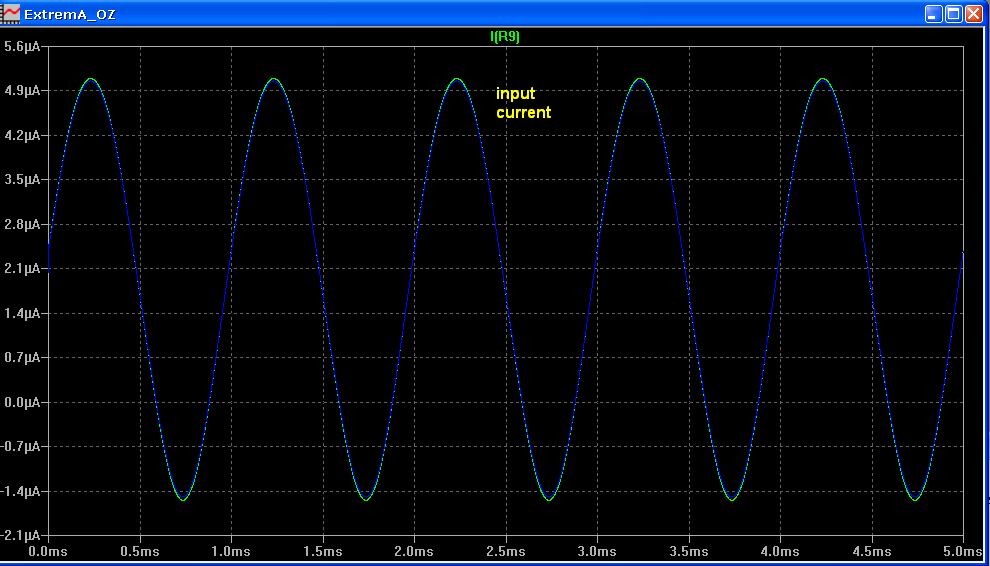Click the 3.0ms time axis label
The height and width of the screenshot is (566, 990).
(x=597, y=549)
